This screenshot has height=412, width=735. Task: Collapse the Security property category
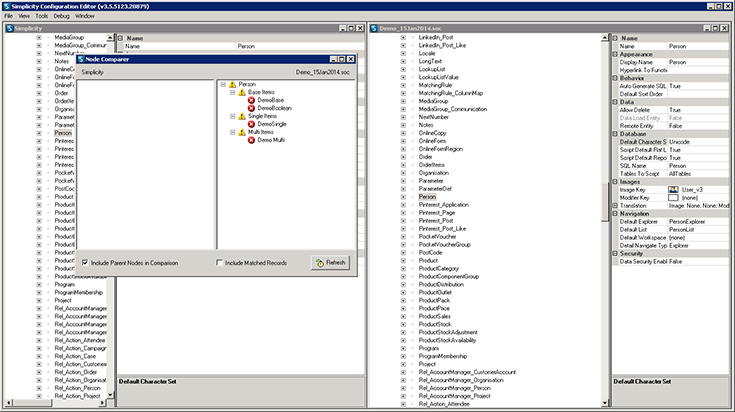click(x=615, y=254)
